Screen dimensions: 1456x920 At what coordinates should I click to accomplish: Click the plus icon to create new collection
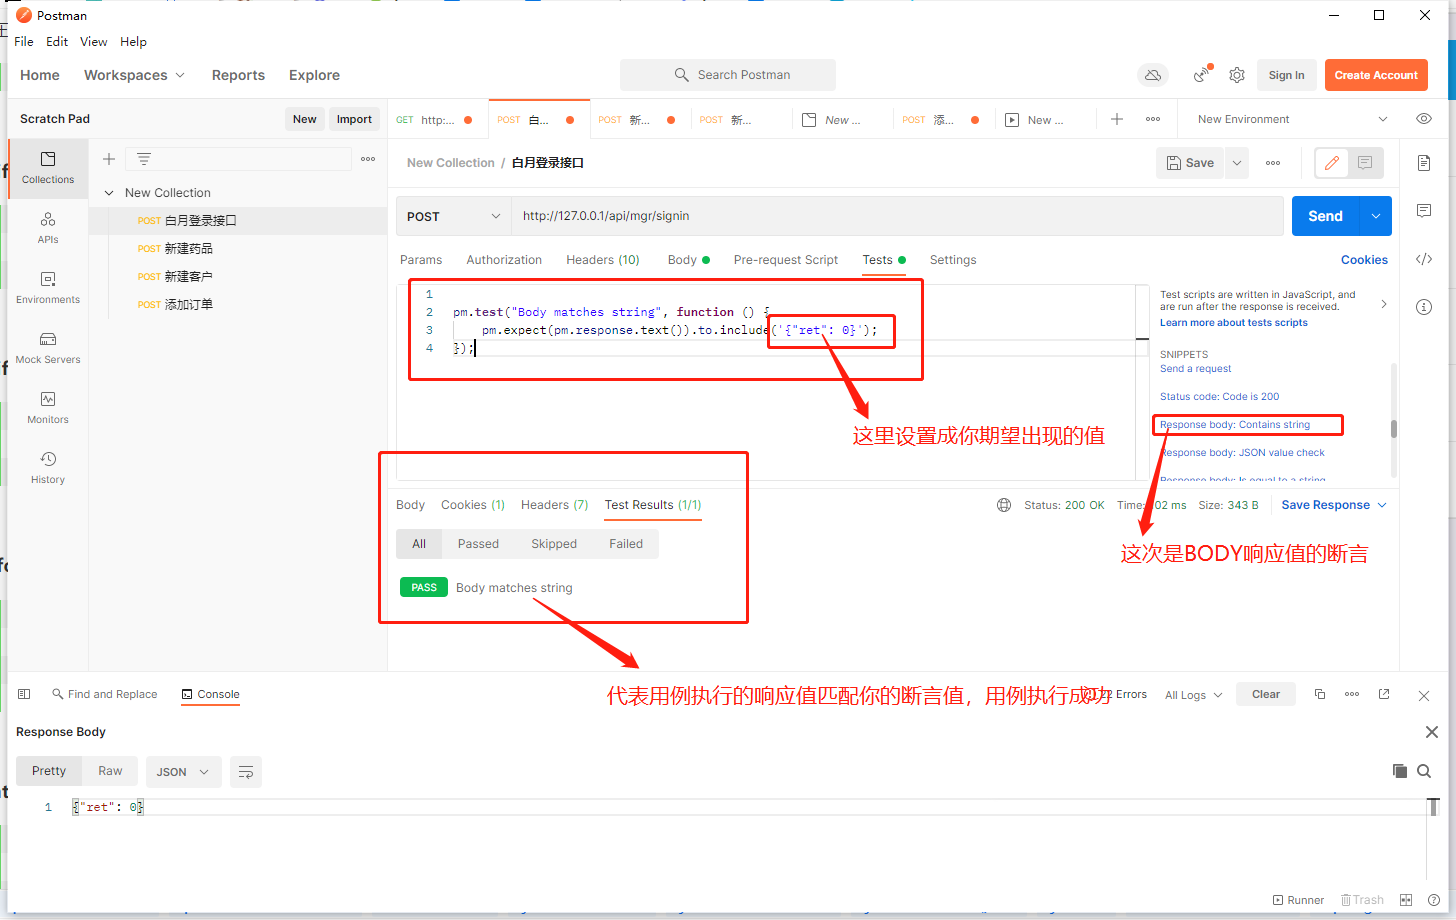109,159
